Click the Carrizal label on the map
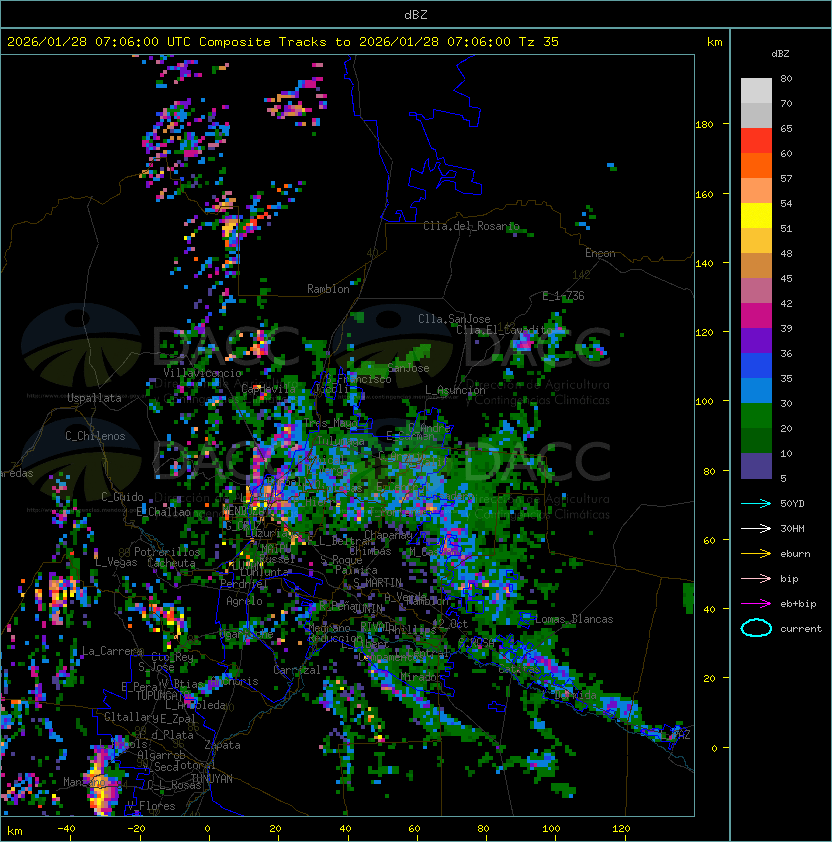The height and width of the screenshot is (842, 832). tap(297, 670)
